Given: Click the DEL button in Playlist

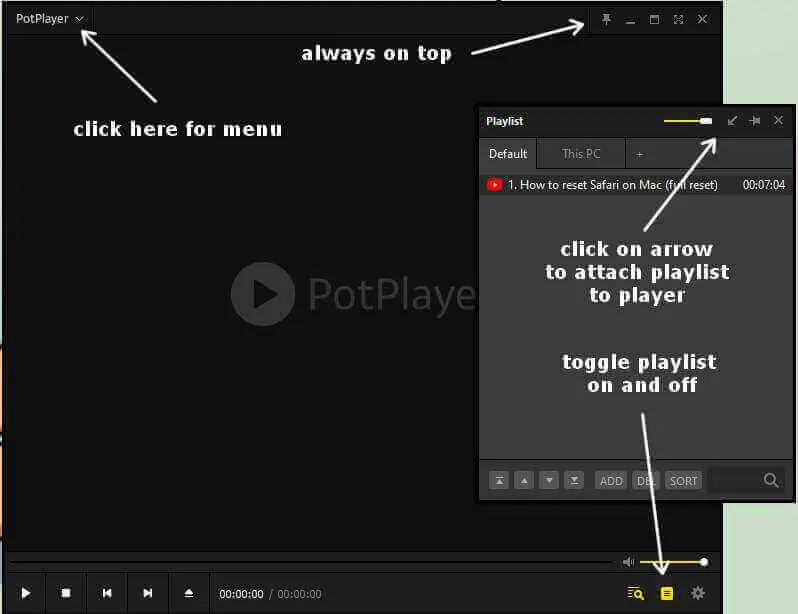Looking at the screenshot, I should point(646,481).
